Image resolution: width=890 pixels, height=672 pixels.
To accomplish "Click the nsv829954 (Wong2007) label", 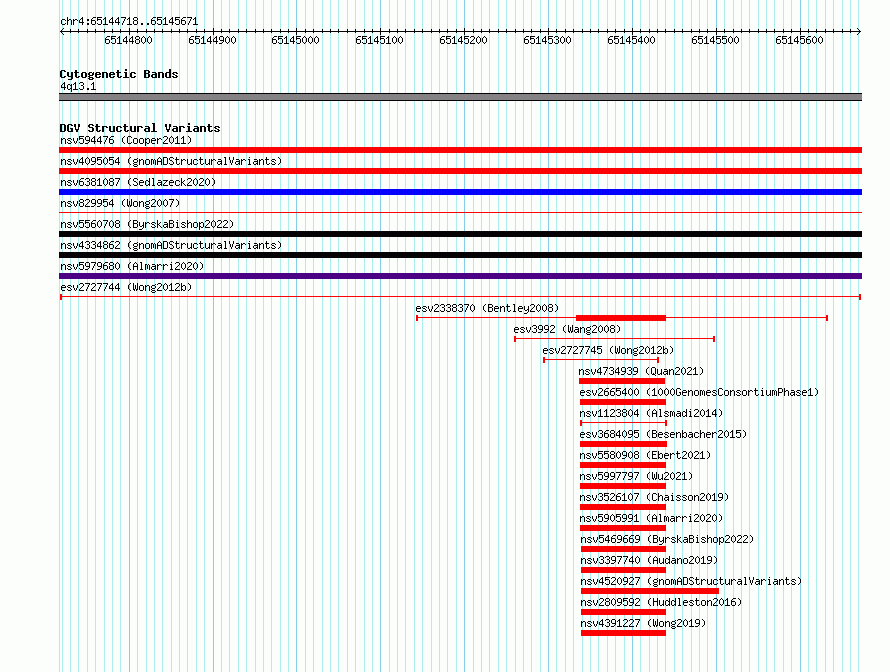I will click(x=120, y=203).
